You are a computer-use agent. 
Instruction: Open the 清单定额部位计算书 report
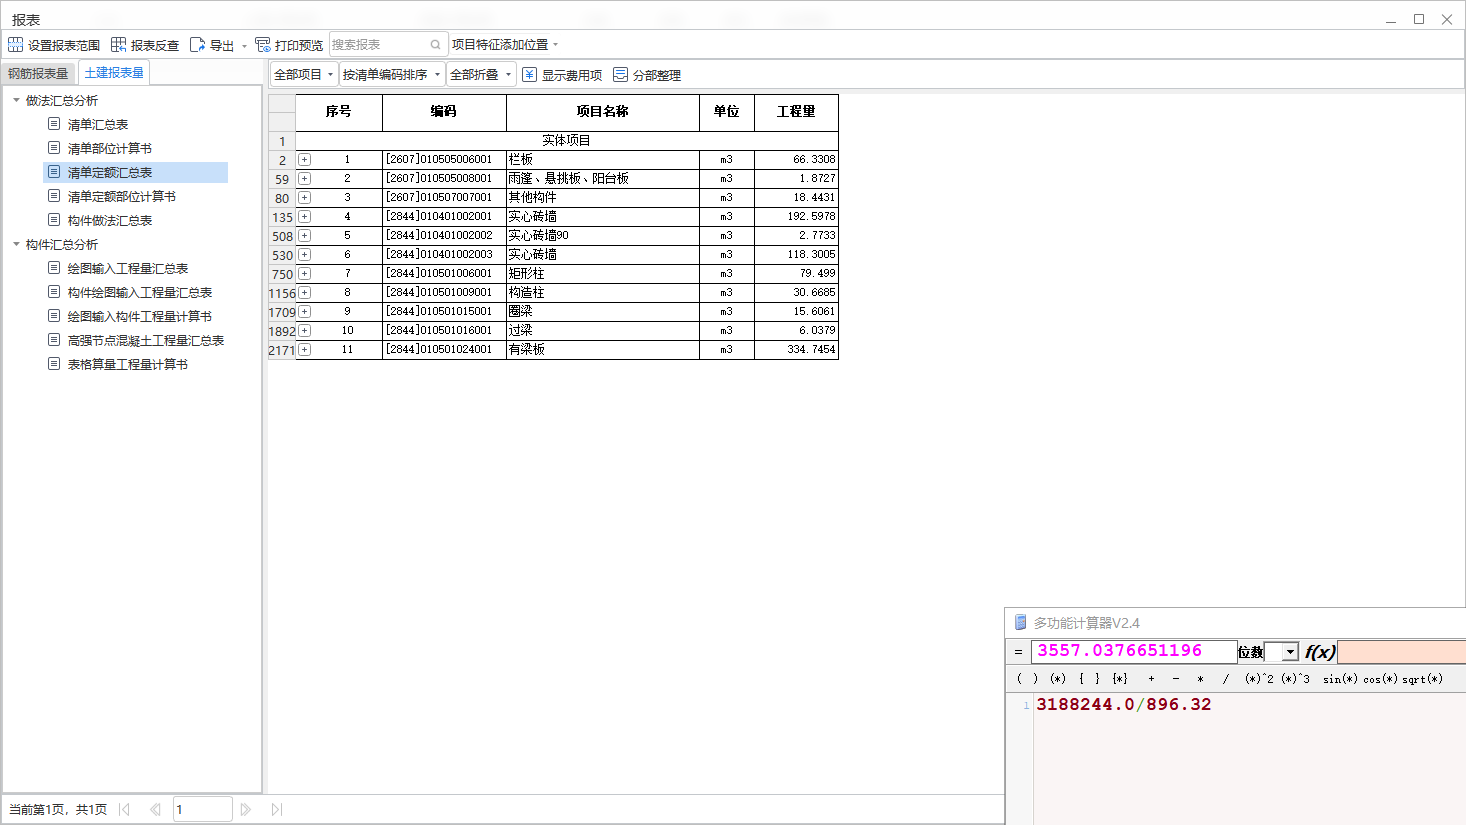(122, 197)
